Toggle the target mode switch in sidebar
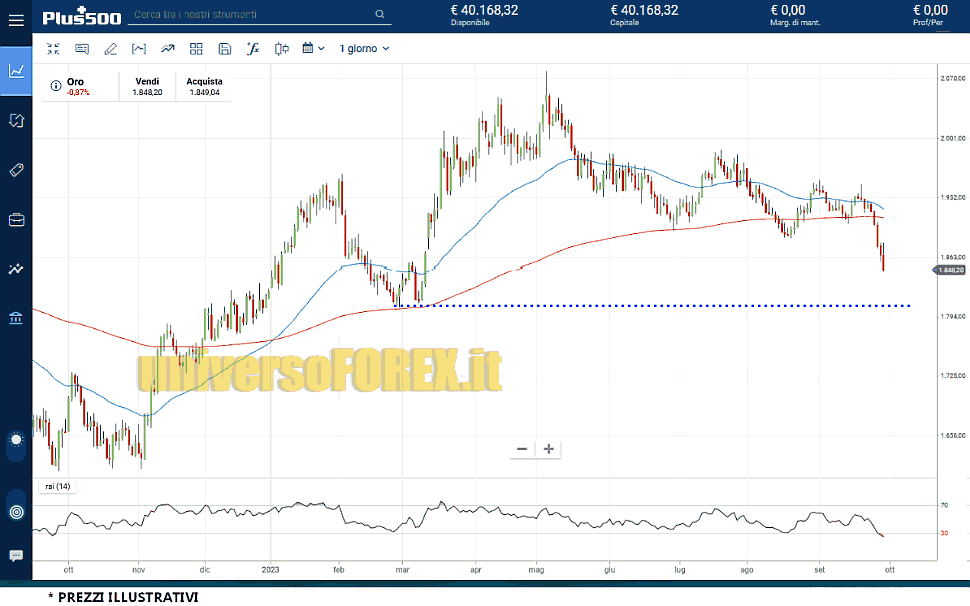Viewport: 970px width, 606px height. tap(16, 511)
